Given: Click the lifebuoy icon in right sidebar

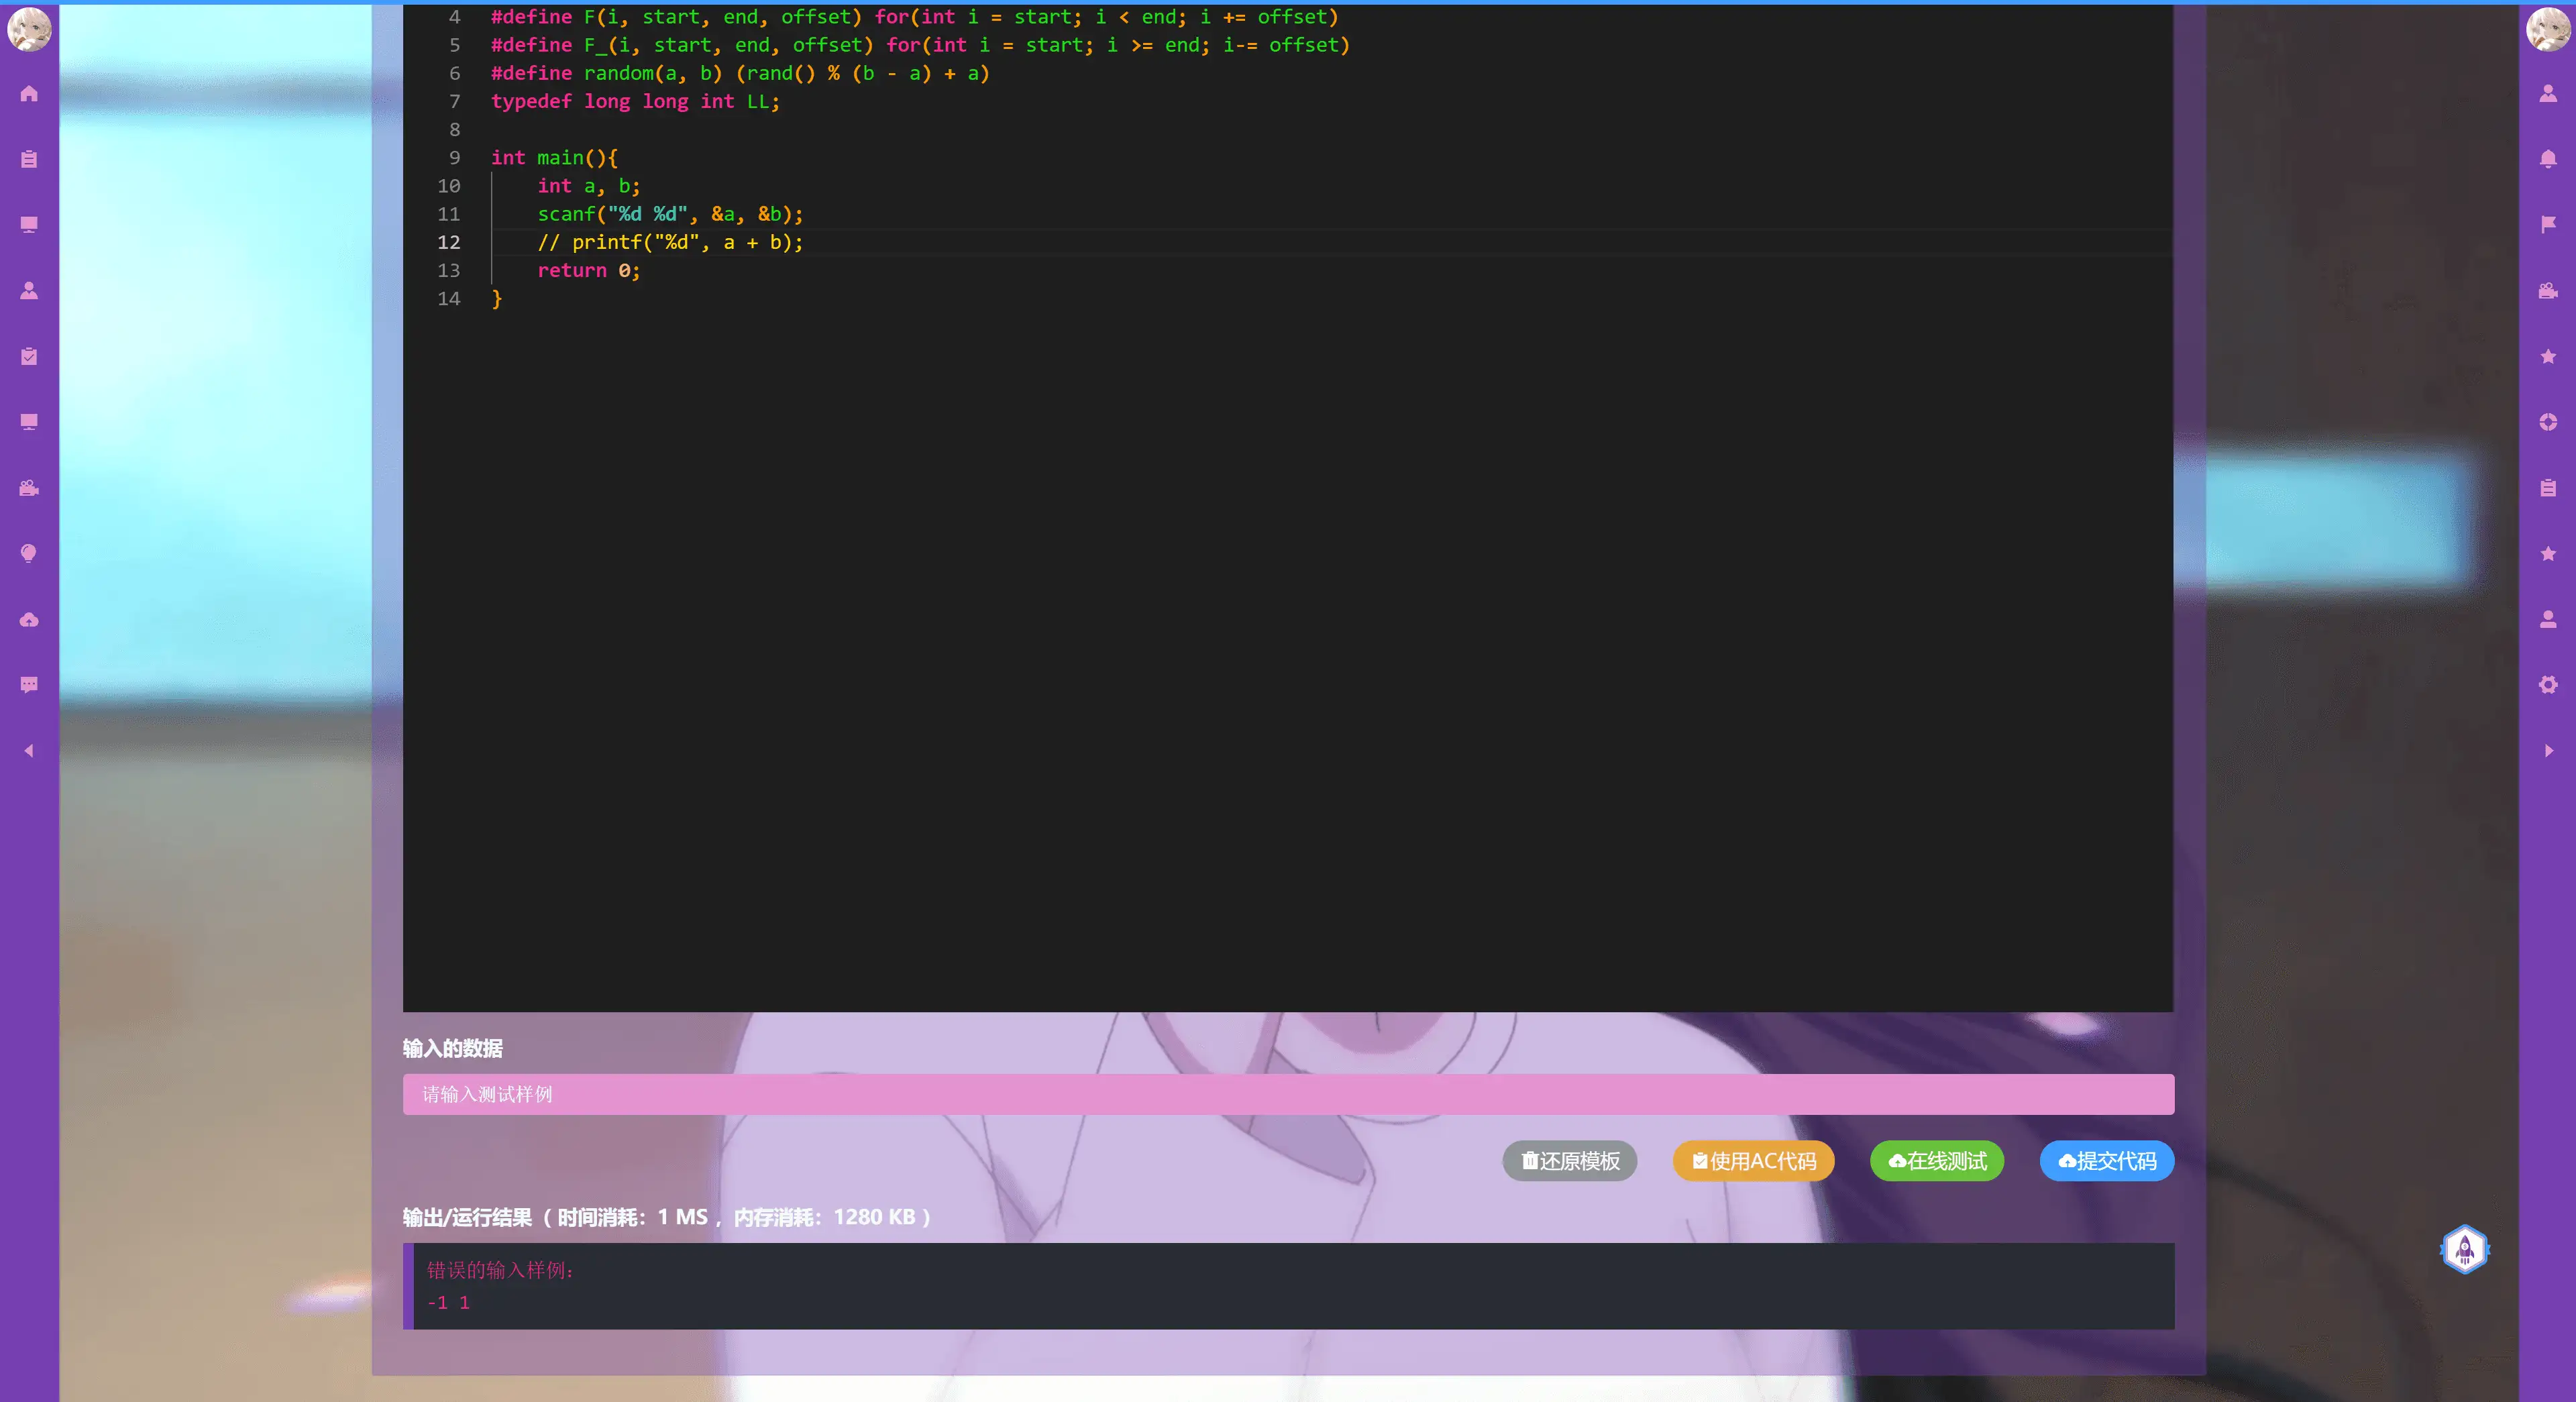Looking at the screenshot, I should click(x=2548, y=422).
